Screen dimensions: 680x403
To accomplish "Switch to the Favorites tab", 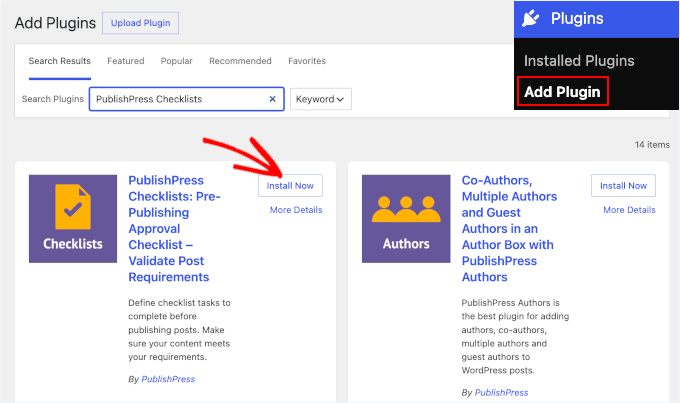I will [x=307, y=61].
